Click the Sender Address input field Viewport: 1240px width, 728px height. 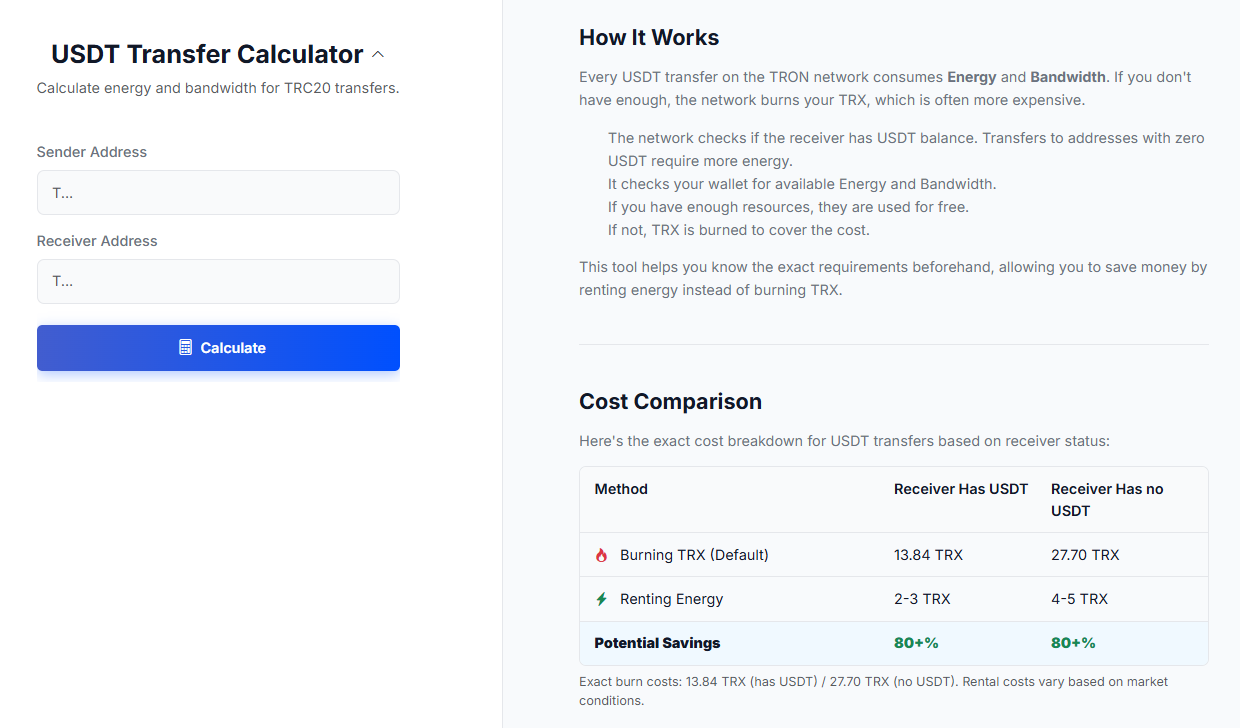coord(218,193)
